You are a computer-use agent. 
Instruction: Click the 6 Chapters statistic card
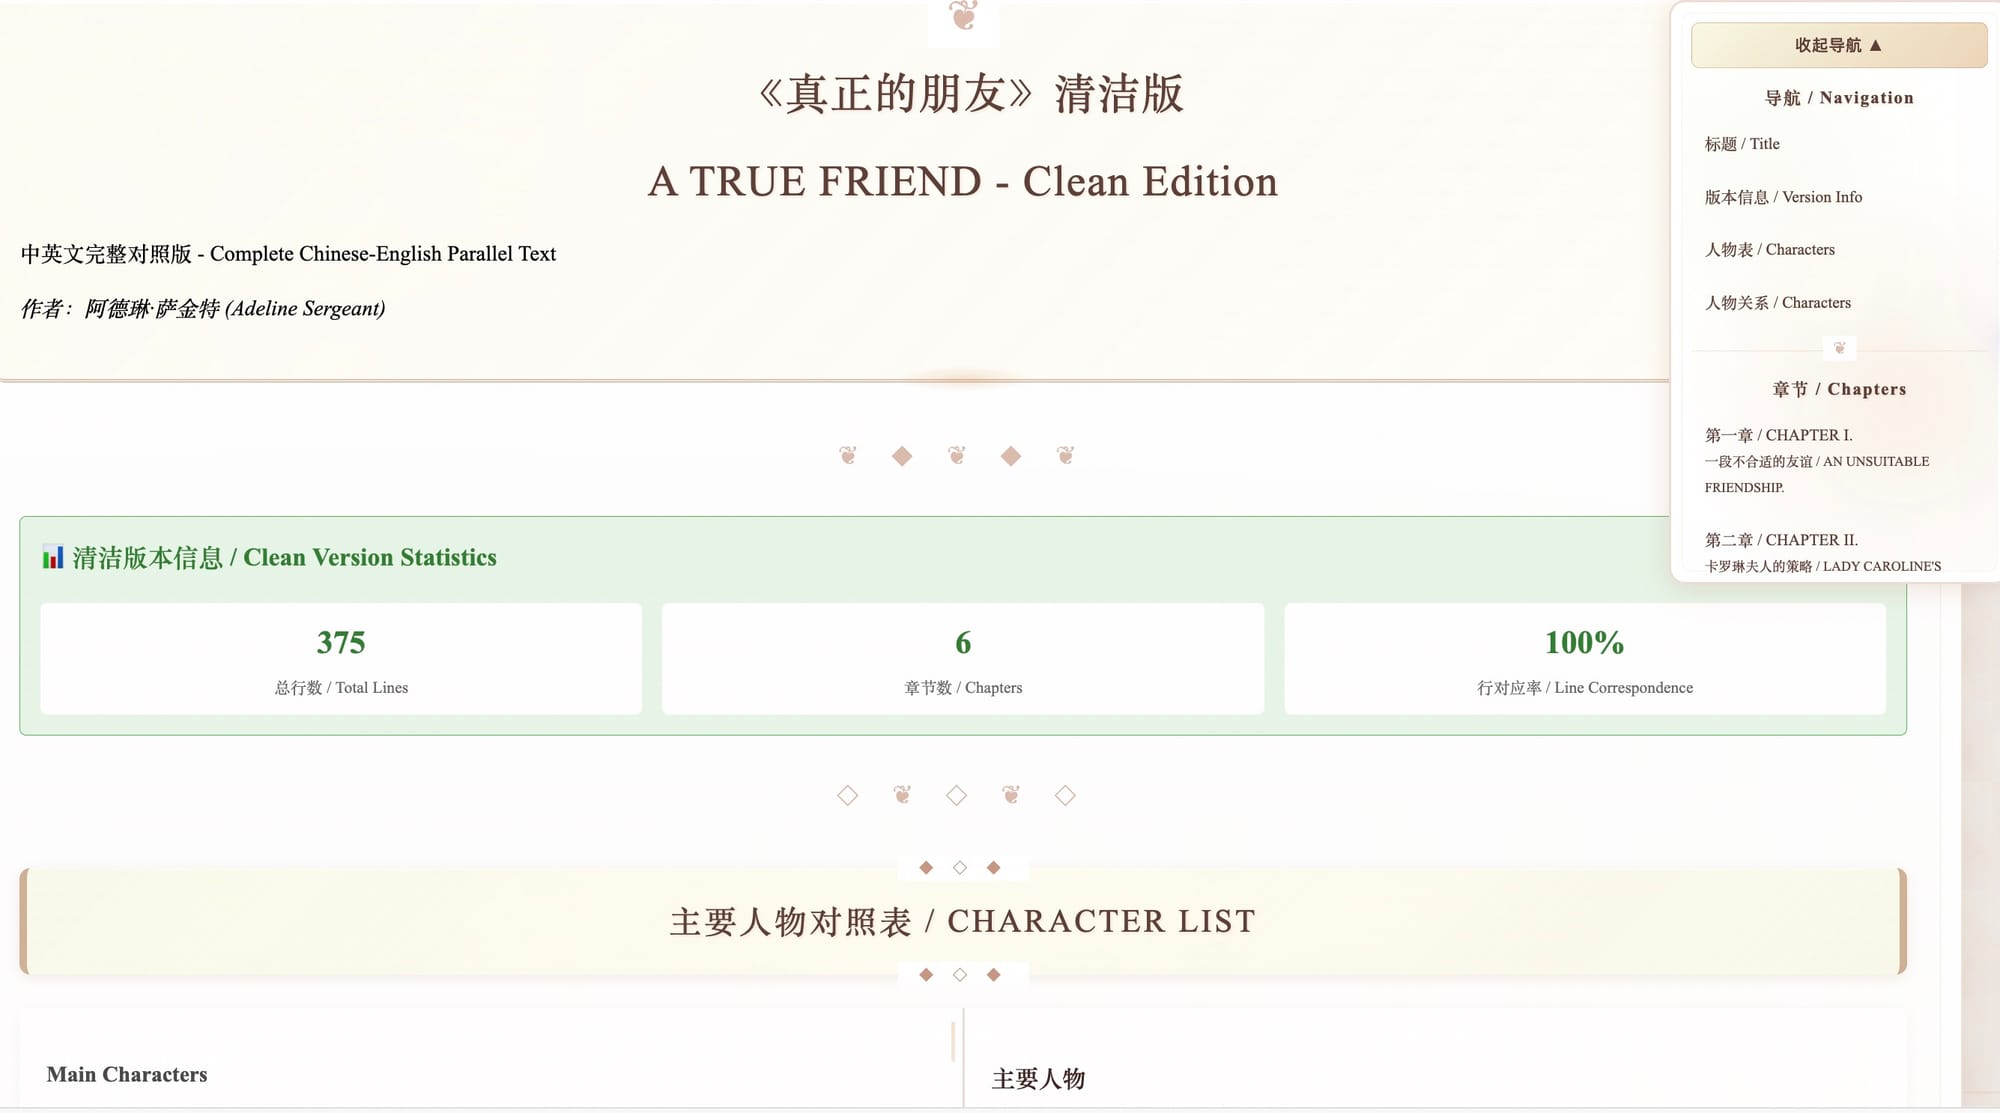point(963,658)
